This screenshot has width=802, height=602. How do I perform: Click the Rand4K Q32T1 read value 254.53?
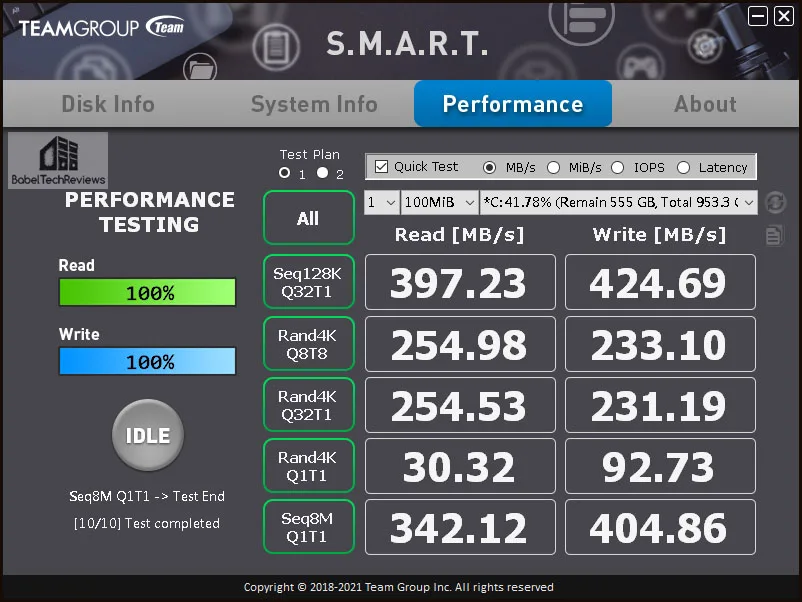460,405
